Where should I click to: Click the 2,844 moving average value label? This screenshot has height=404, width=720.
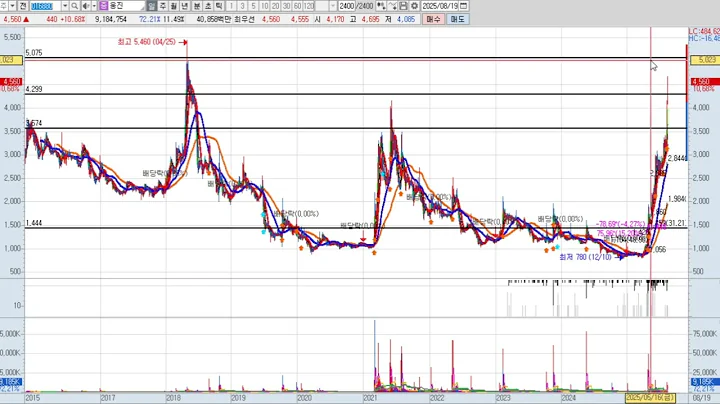(x=677, y=158)
